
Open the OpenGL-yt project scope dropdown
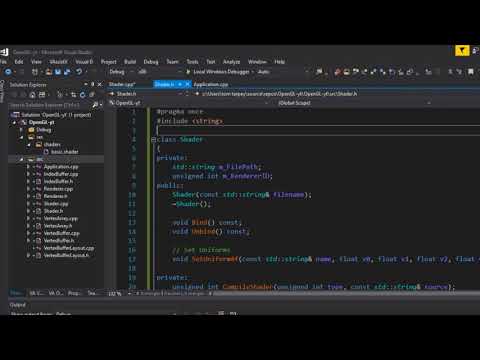click(x=189, y=103)
